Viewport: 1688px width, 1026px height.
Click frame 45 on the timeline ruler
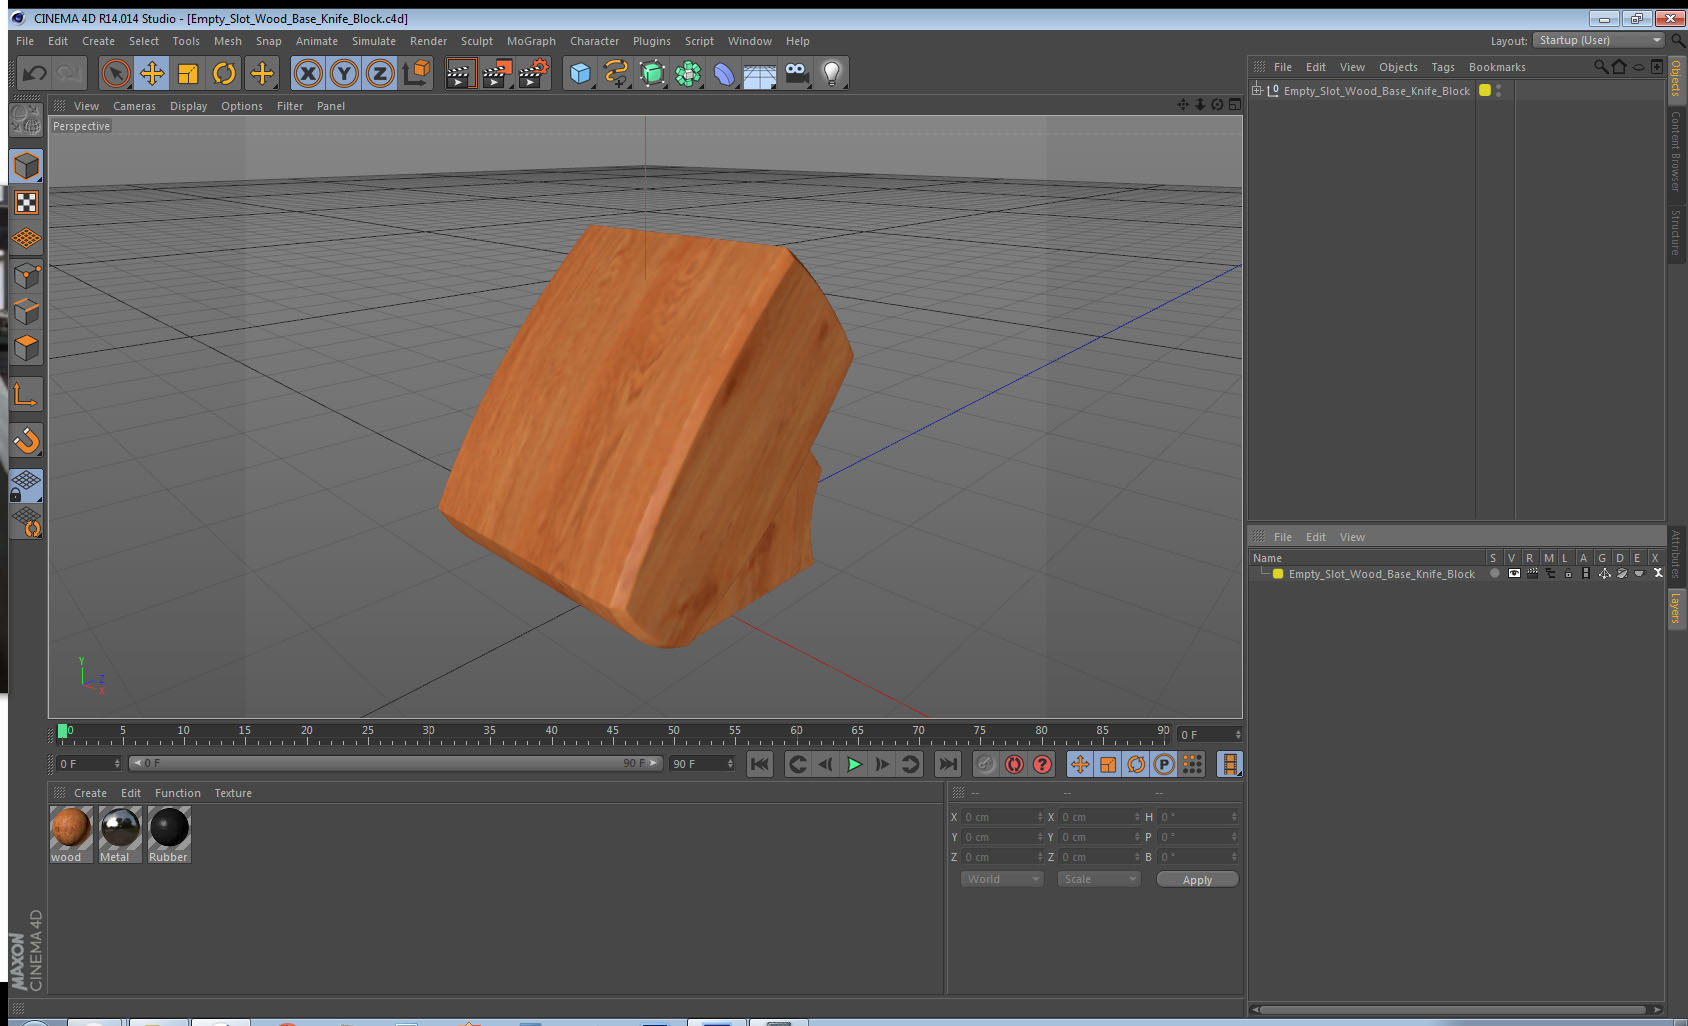click(612, 733)
